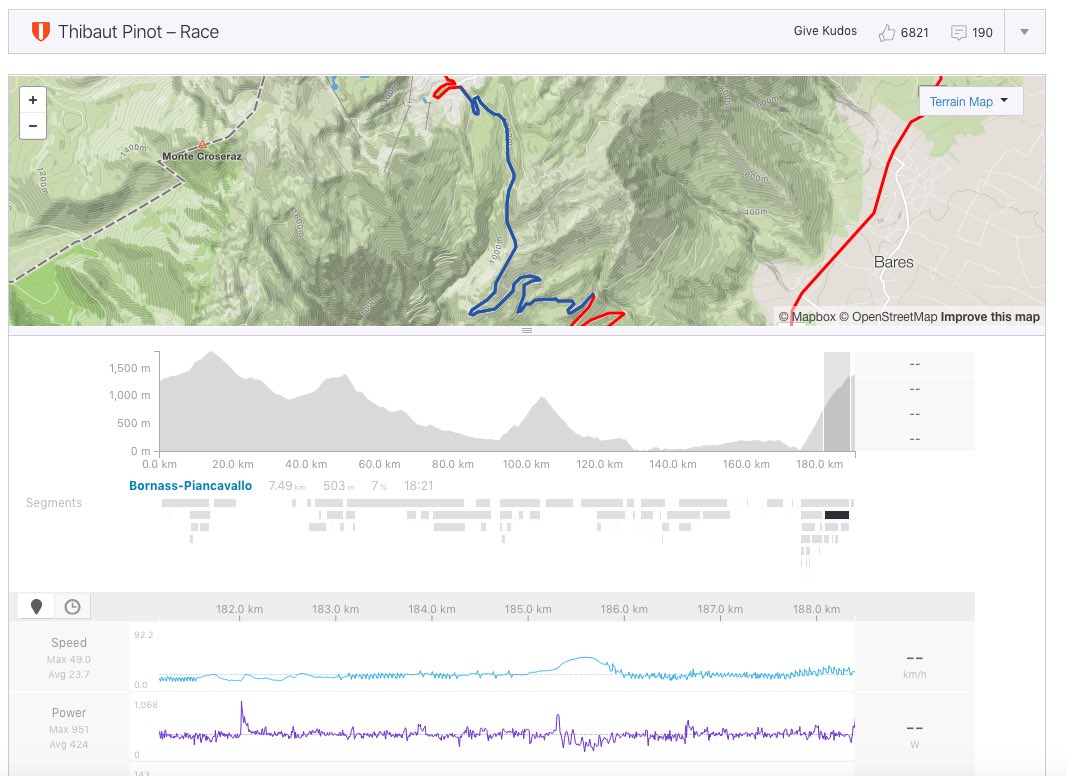
Task: Click the blue highlighted segment route on map
Action: [510, 204]
